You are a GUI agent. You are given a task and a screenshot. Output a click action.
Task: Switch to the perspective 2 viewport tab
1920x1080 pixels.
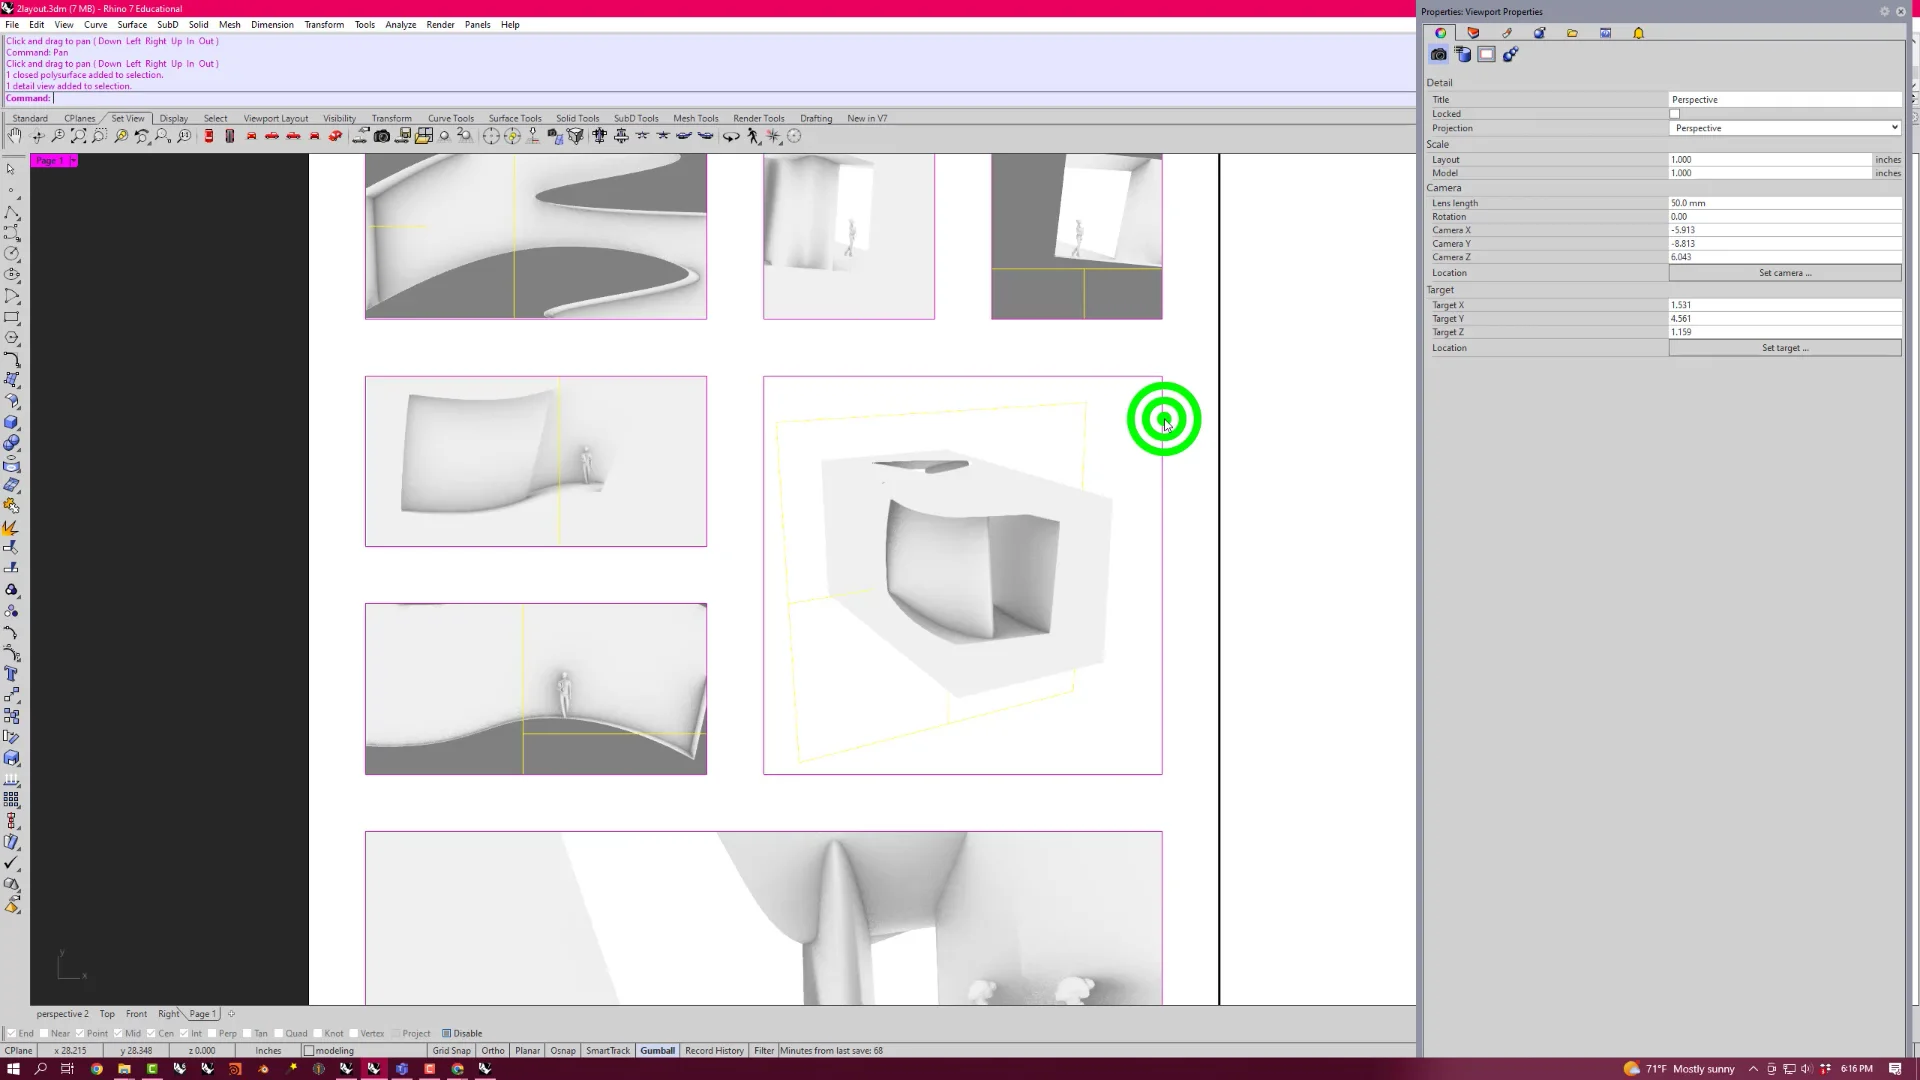[62, 1013]
